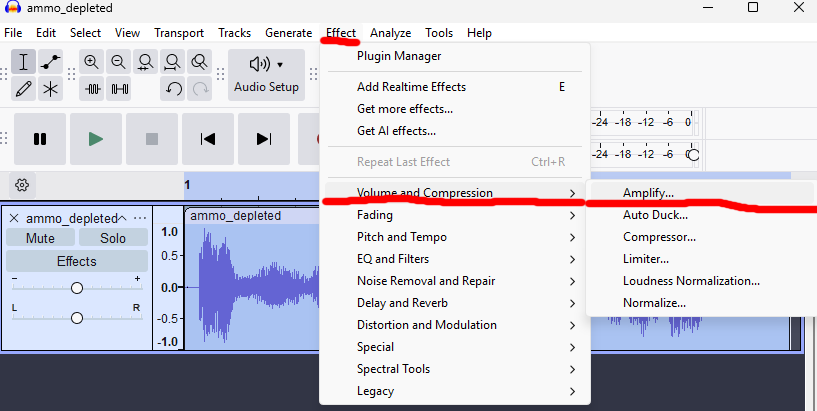Click the Zoom Out magnifier

pyautogui.click(x=119, y=62)
